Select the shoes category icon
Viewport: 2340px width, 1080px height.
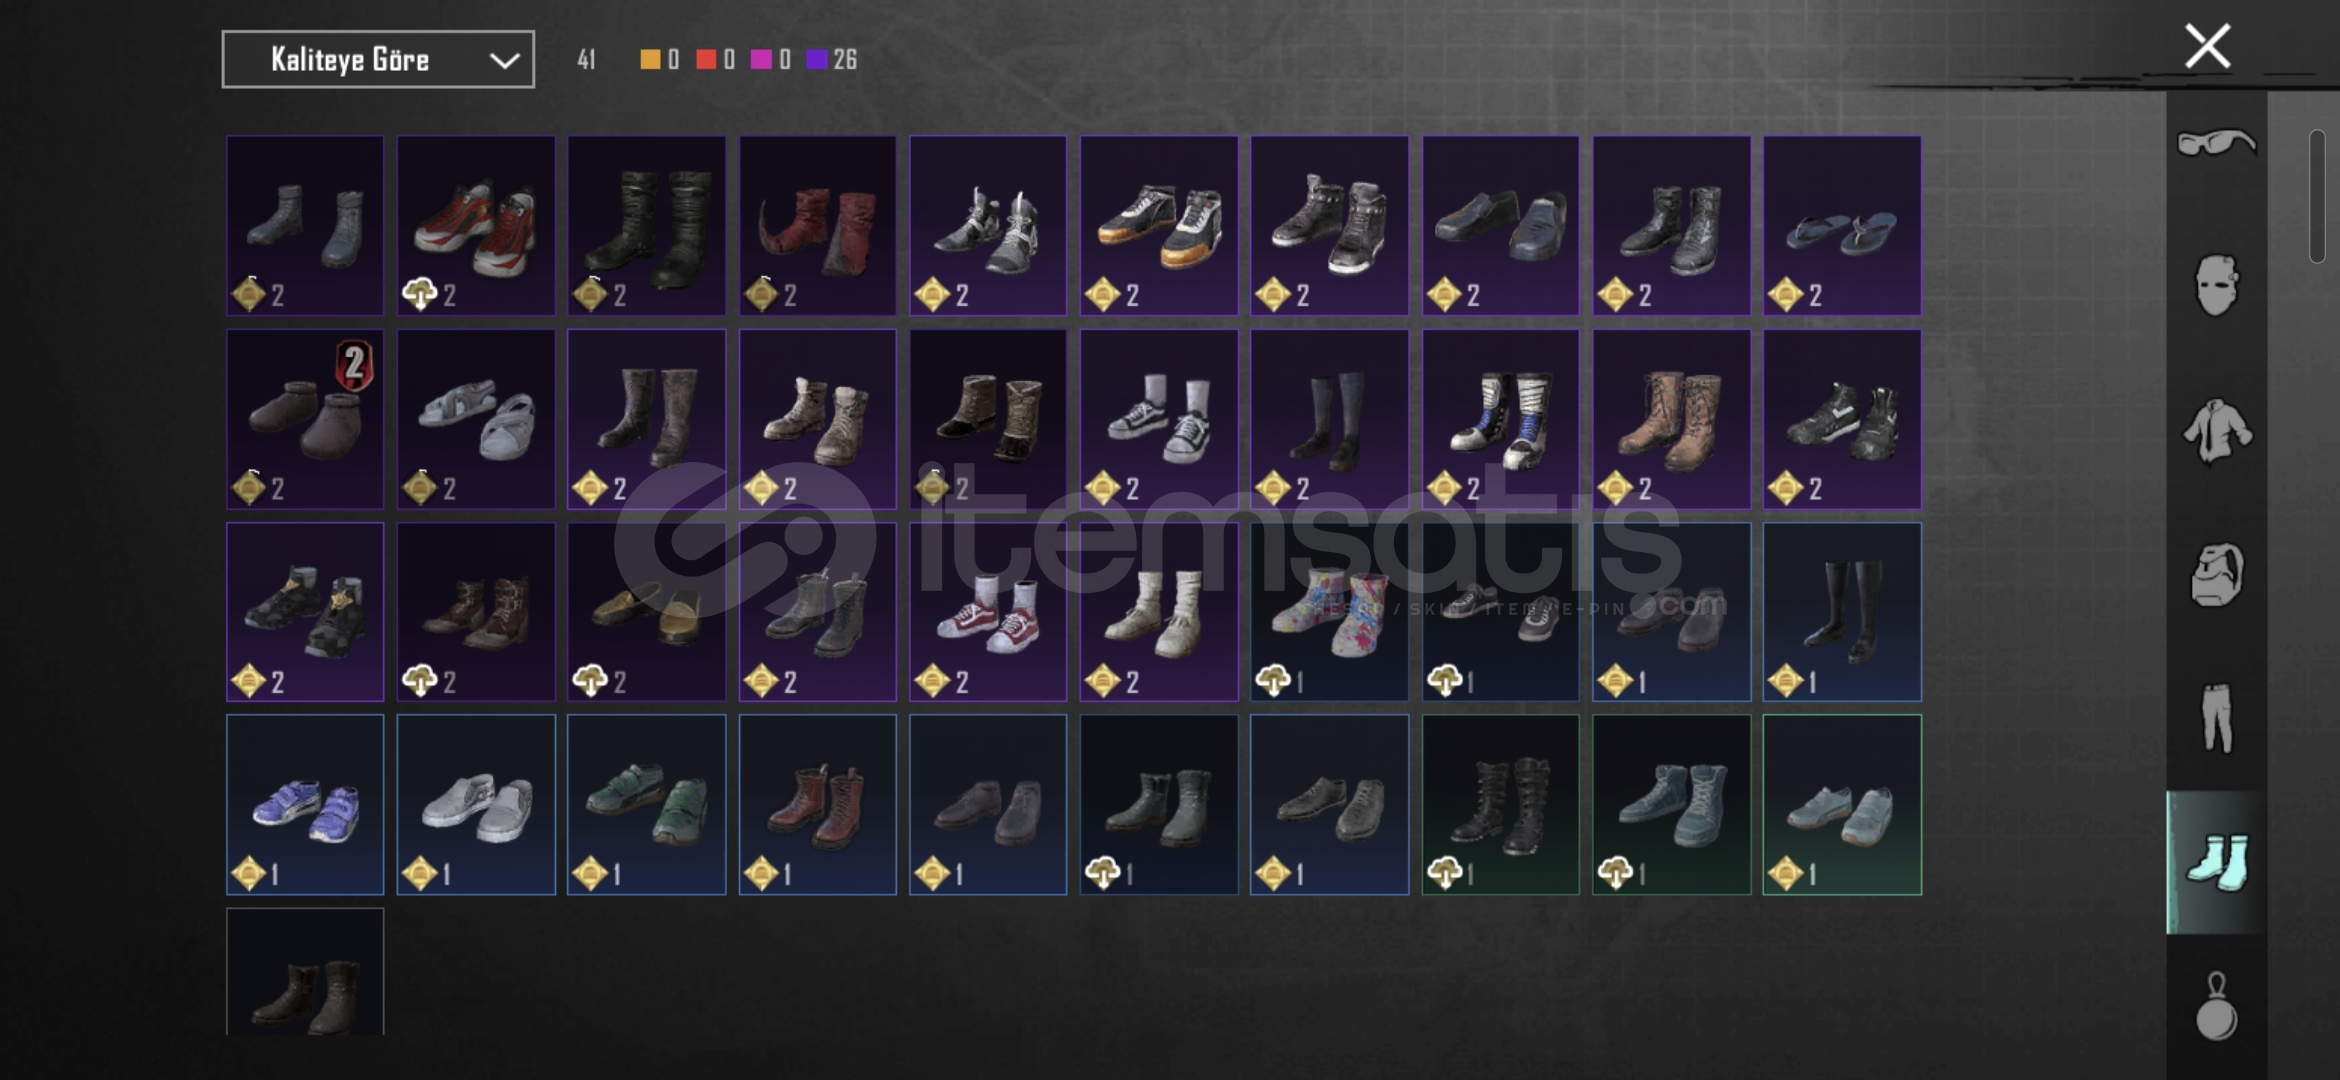tap(2216, 862)
